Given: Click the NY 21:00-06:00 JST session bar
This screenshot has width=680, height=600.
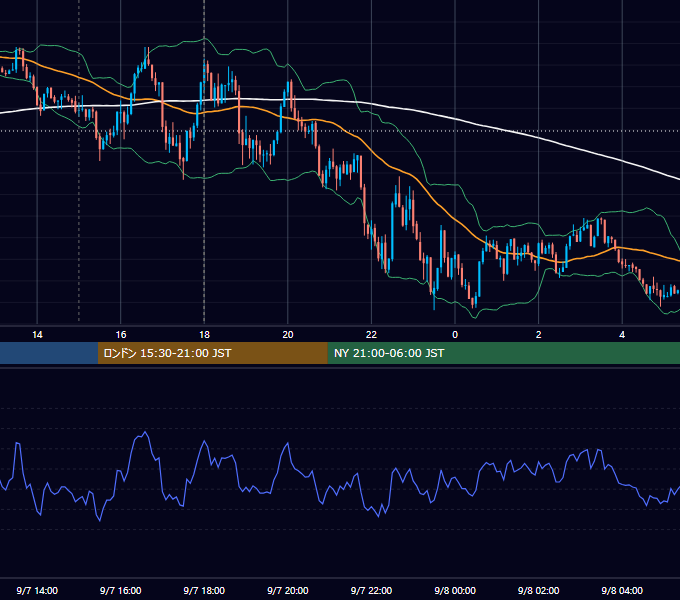Looking at the screenshot, I should coord(503,353).
